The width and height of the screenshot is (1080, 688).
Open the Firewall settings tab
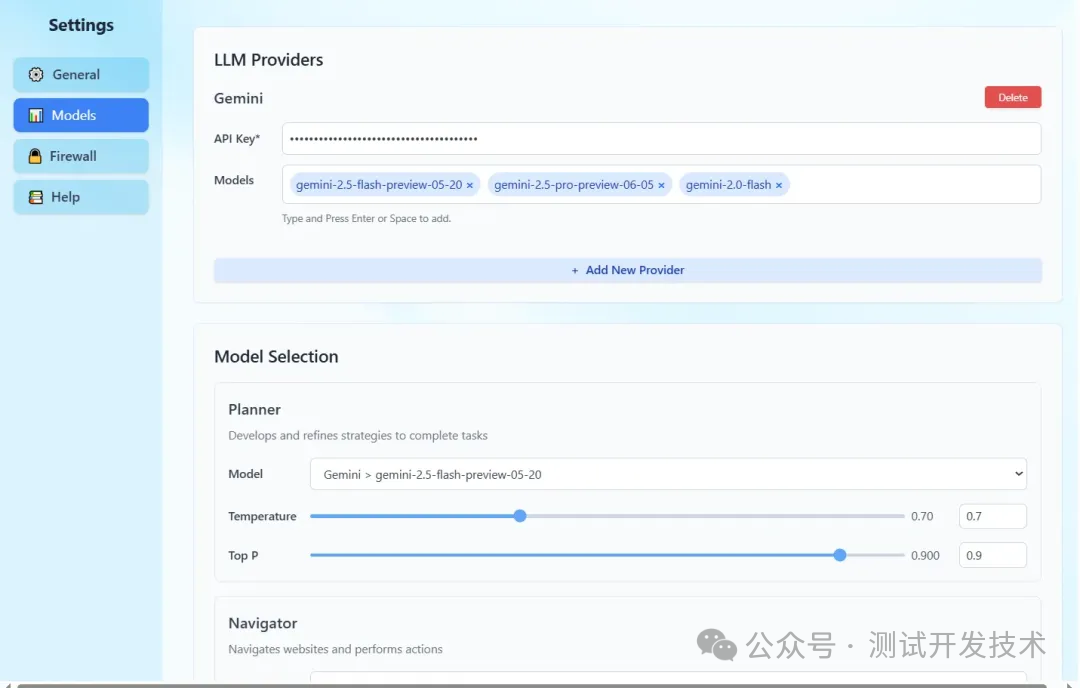(x=81, y=156)
